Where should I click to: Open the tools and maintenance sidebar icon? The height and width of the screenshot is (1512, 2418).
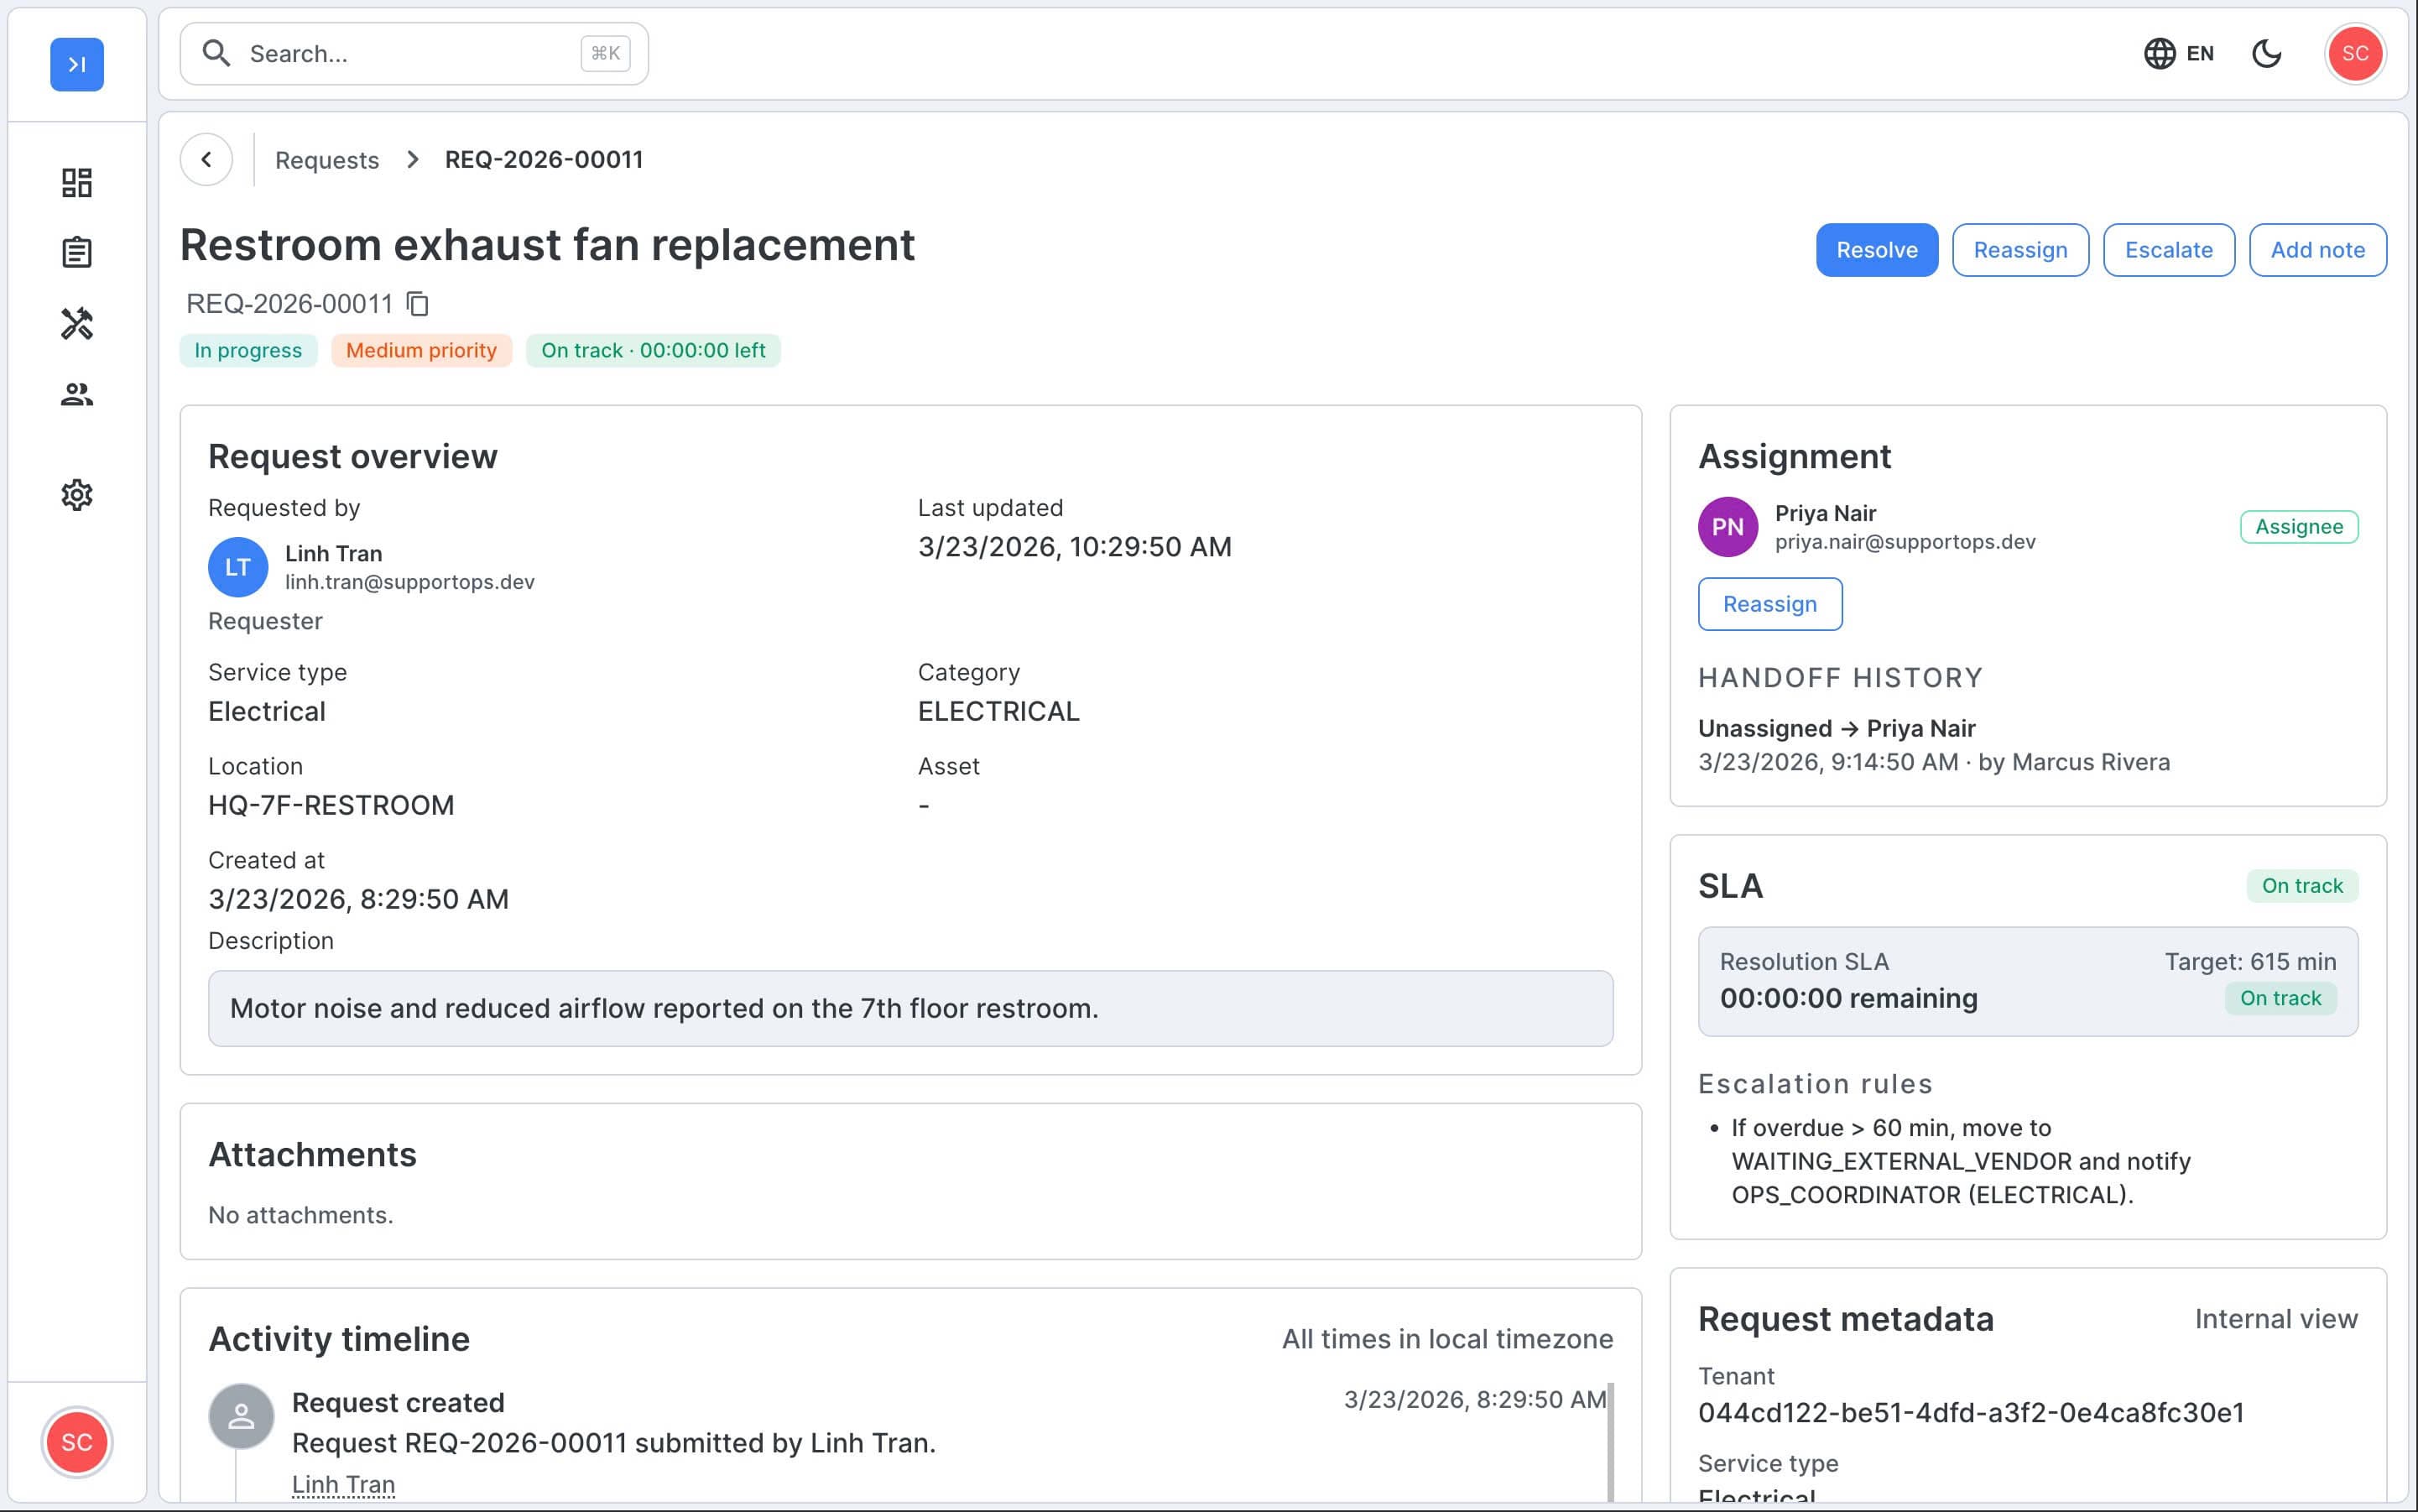(x=77, y=323)
